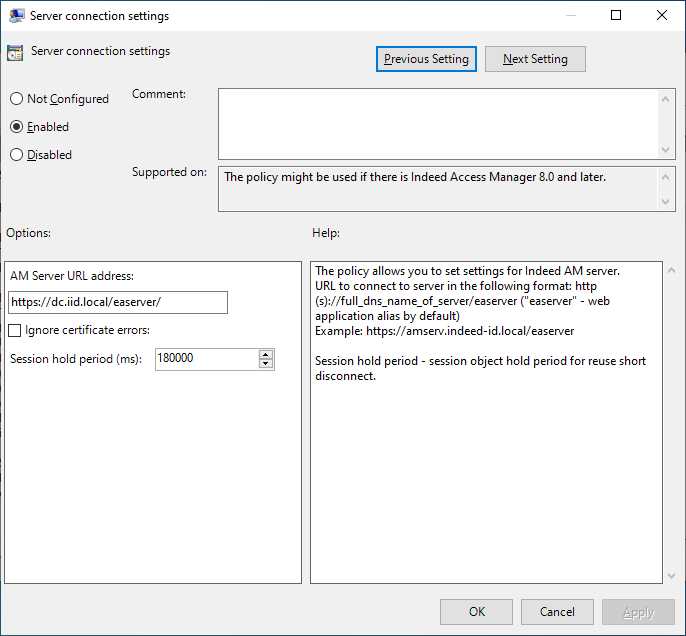Cancel the server connection dialog
The height and width of the screenshot is (636, 686).
(557, 612)
